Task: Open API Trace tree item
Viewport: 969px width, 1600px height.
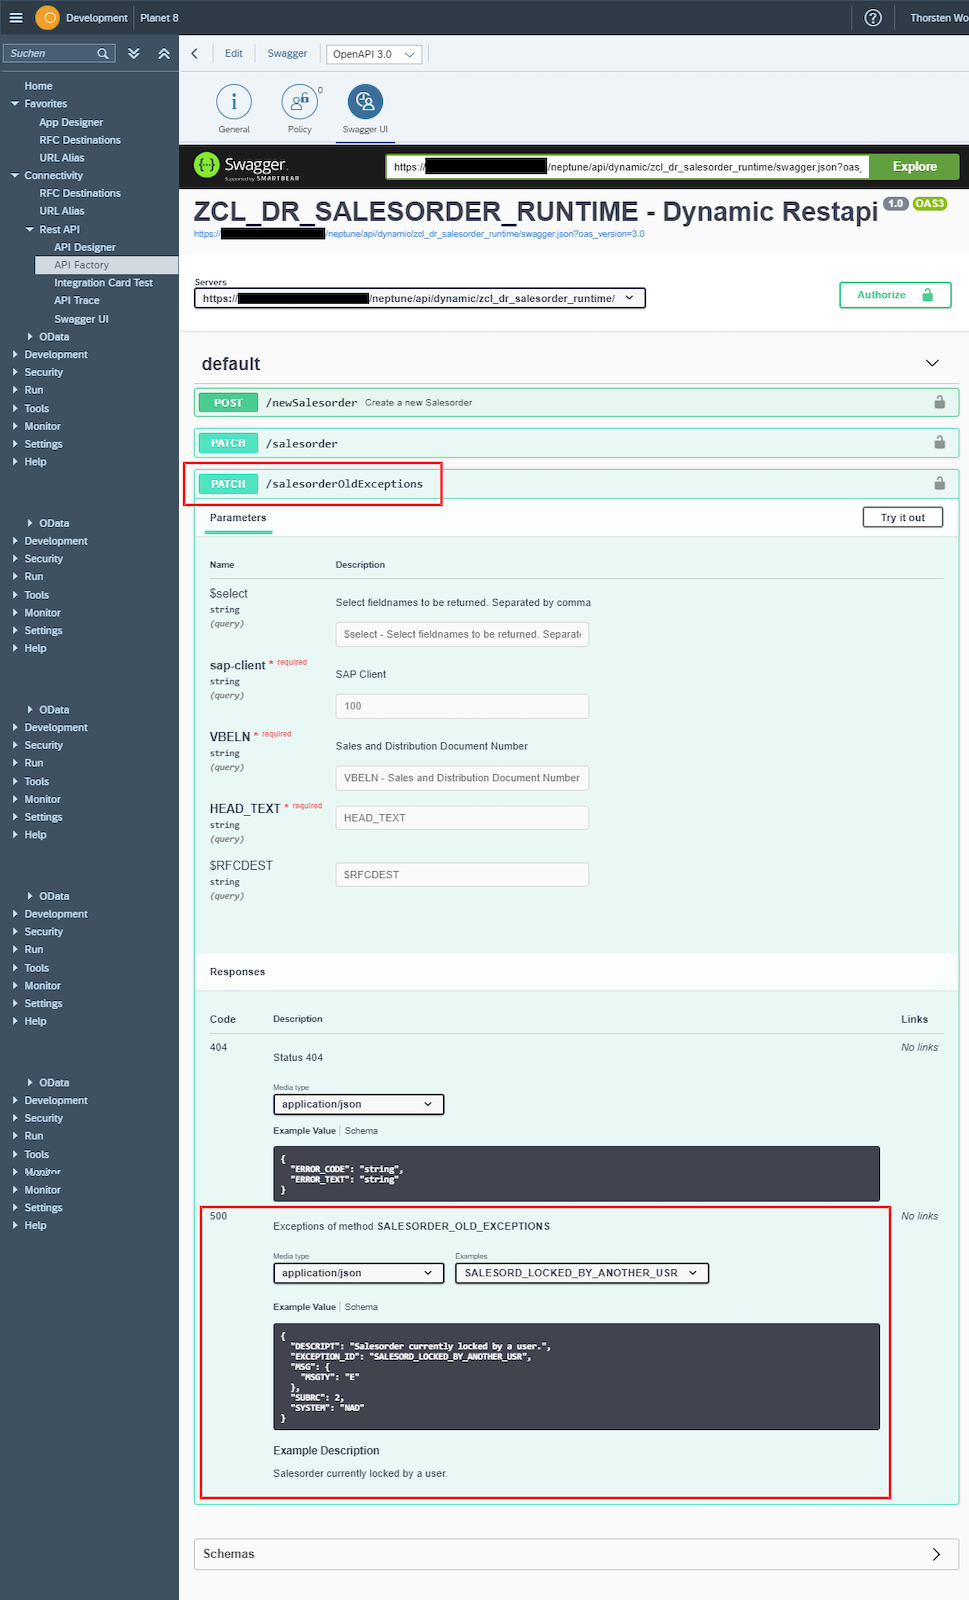Action: click(77, 301)
